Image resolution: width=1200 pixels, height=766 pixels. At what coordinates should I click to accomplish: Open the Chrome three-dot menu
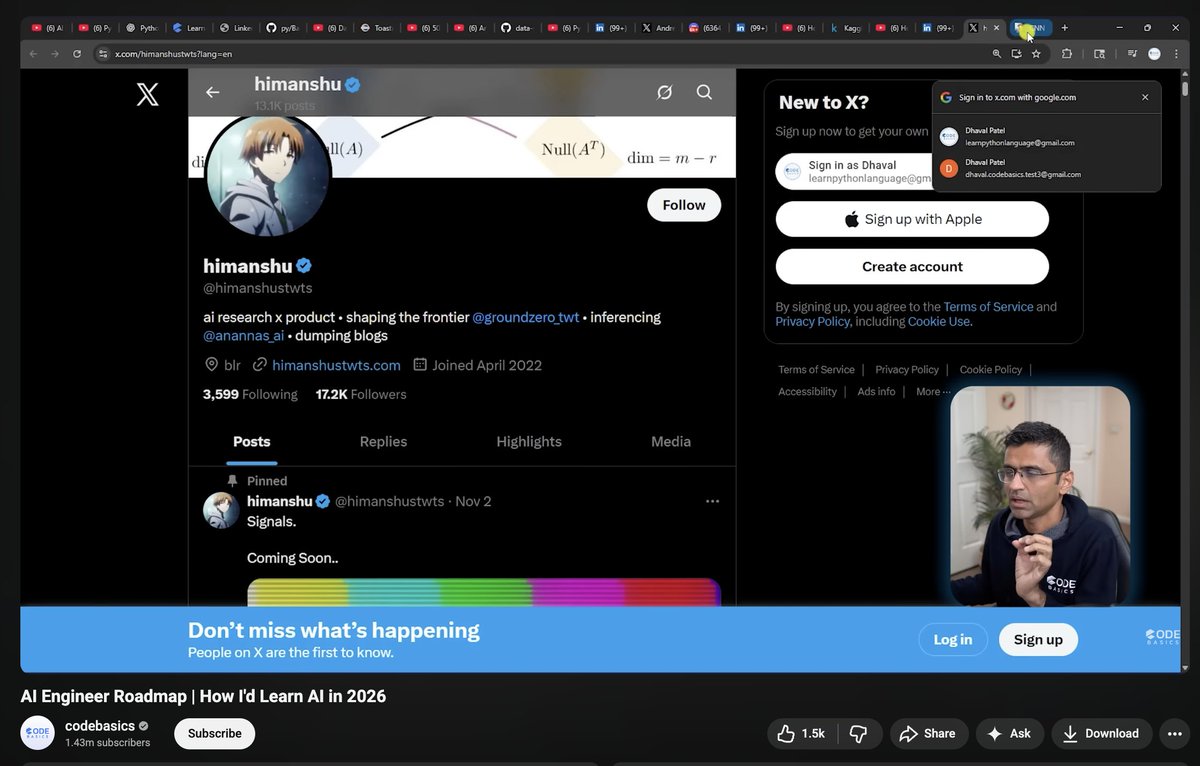coord(1174,55)
